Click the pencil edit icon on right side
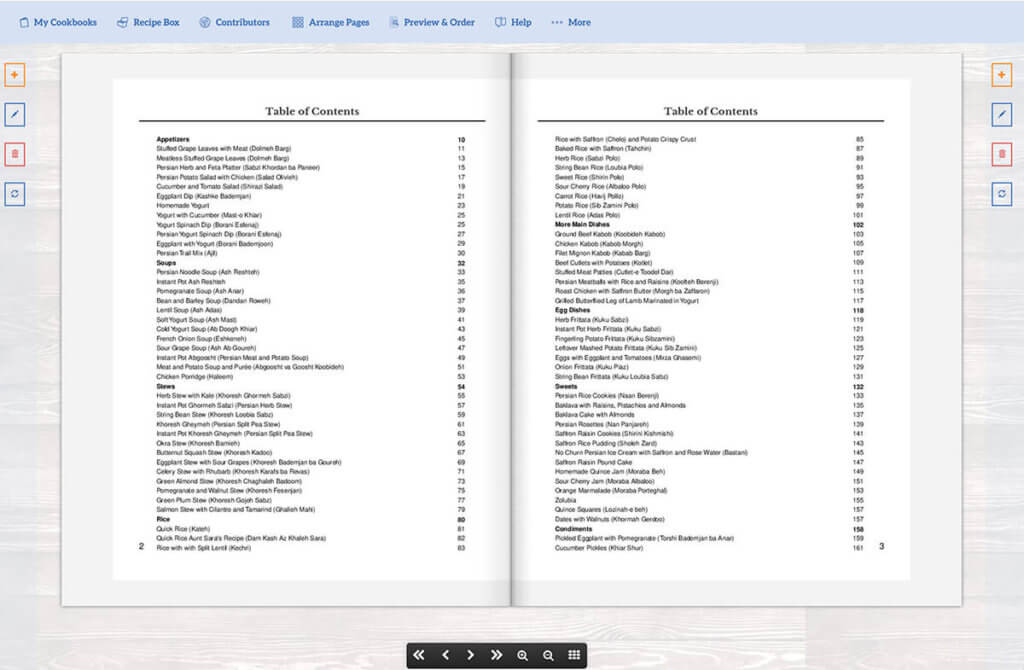Viewport: 1024px width, 670px height. coord(1002,115)
